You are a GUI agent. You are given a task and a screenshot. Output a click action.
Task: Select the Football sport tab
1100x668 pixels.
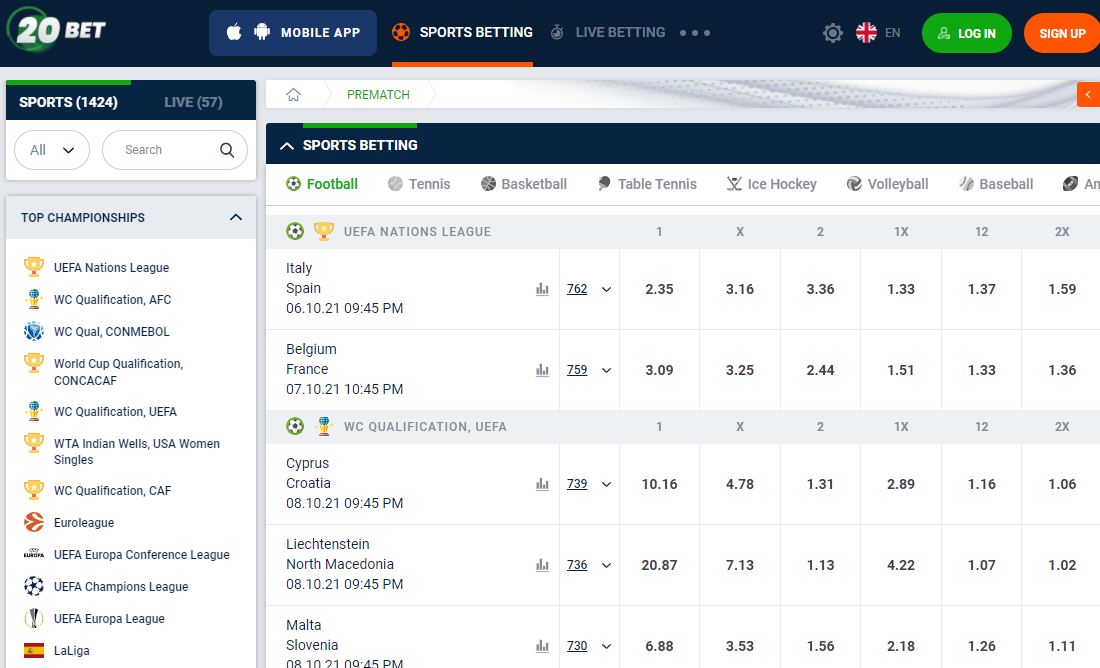[322, 184]
